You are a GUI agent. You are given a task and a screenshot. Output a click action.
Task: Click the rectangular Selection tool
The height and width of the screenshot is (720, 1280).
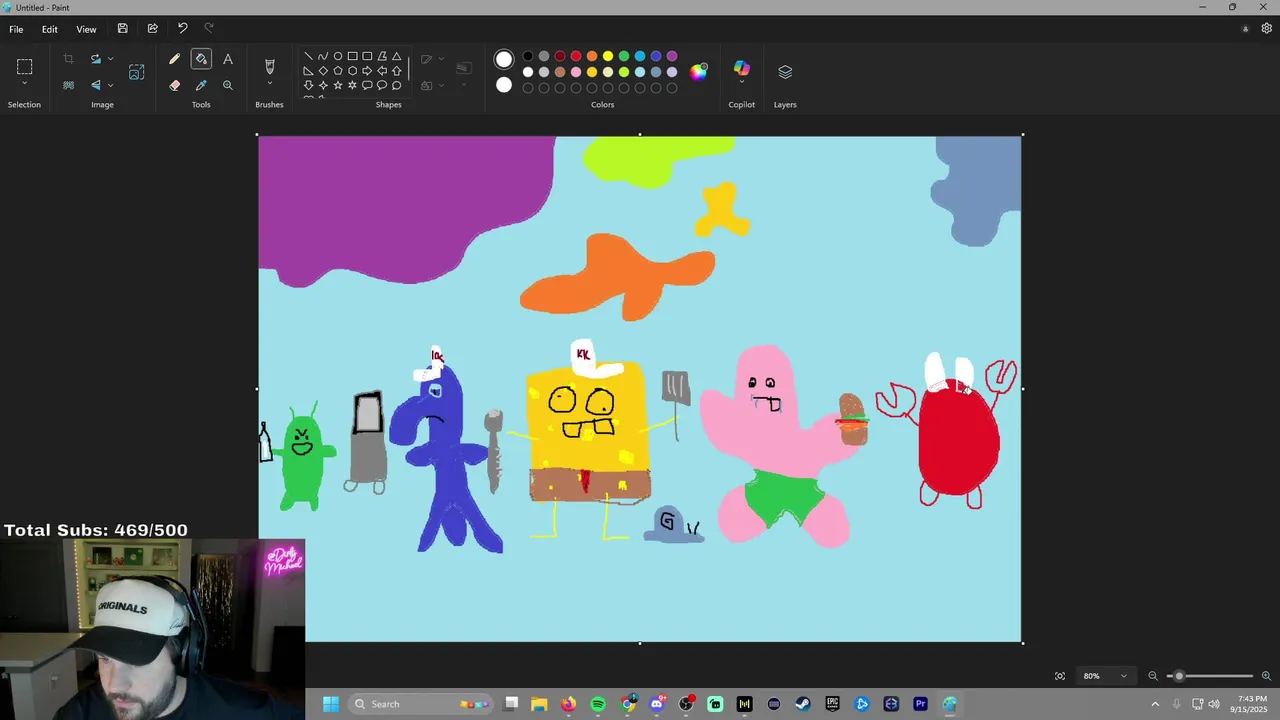(25, 66)
